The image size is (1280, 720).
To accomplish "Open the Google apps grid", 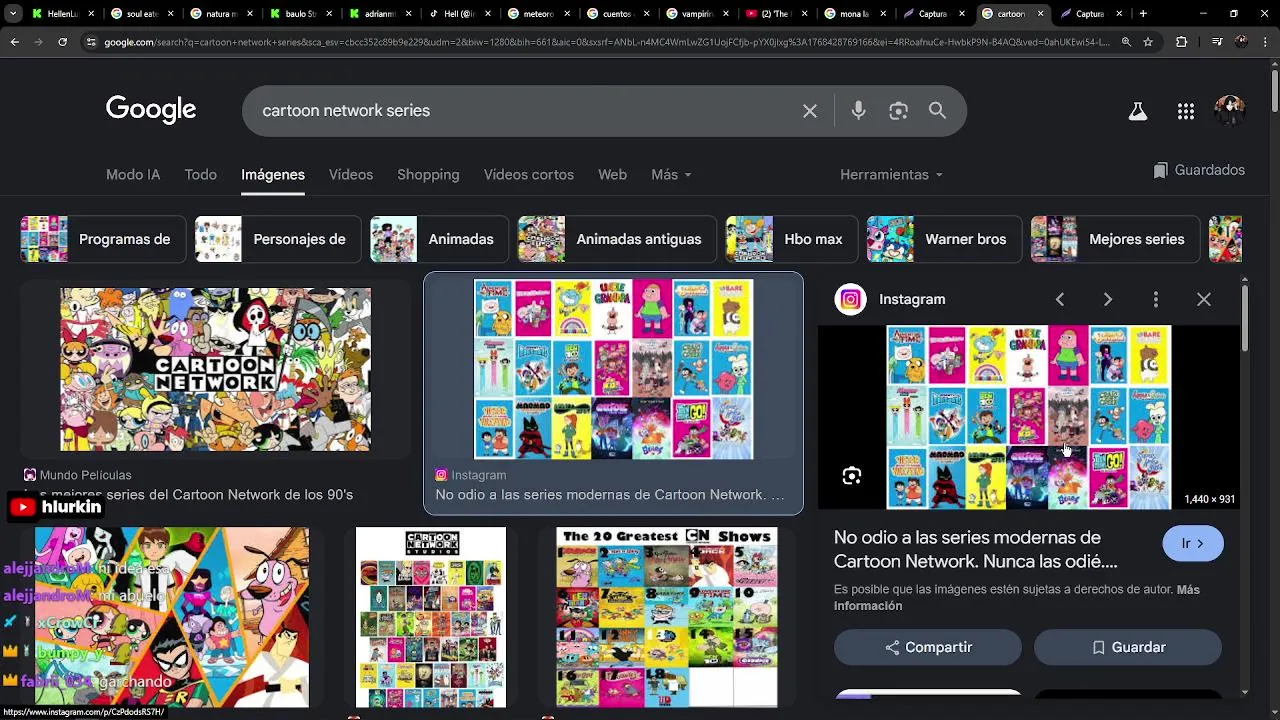I will click(1186, 111).
